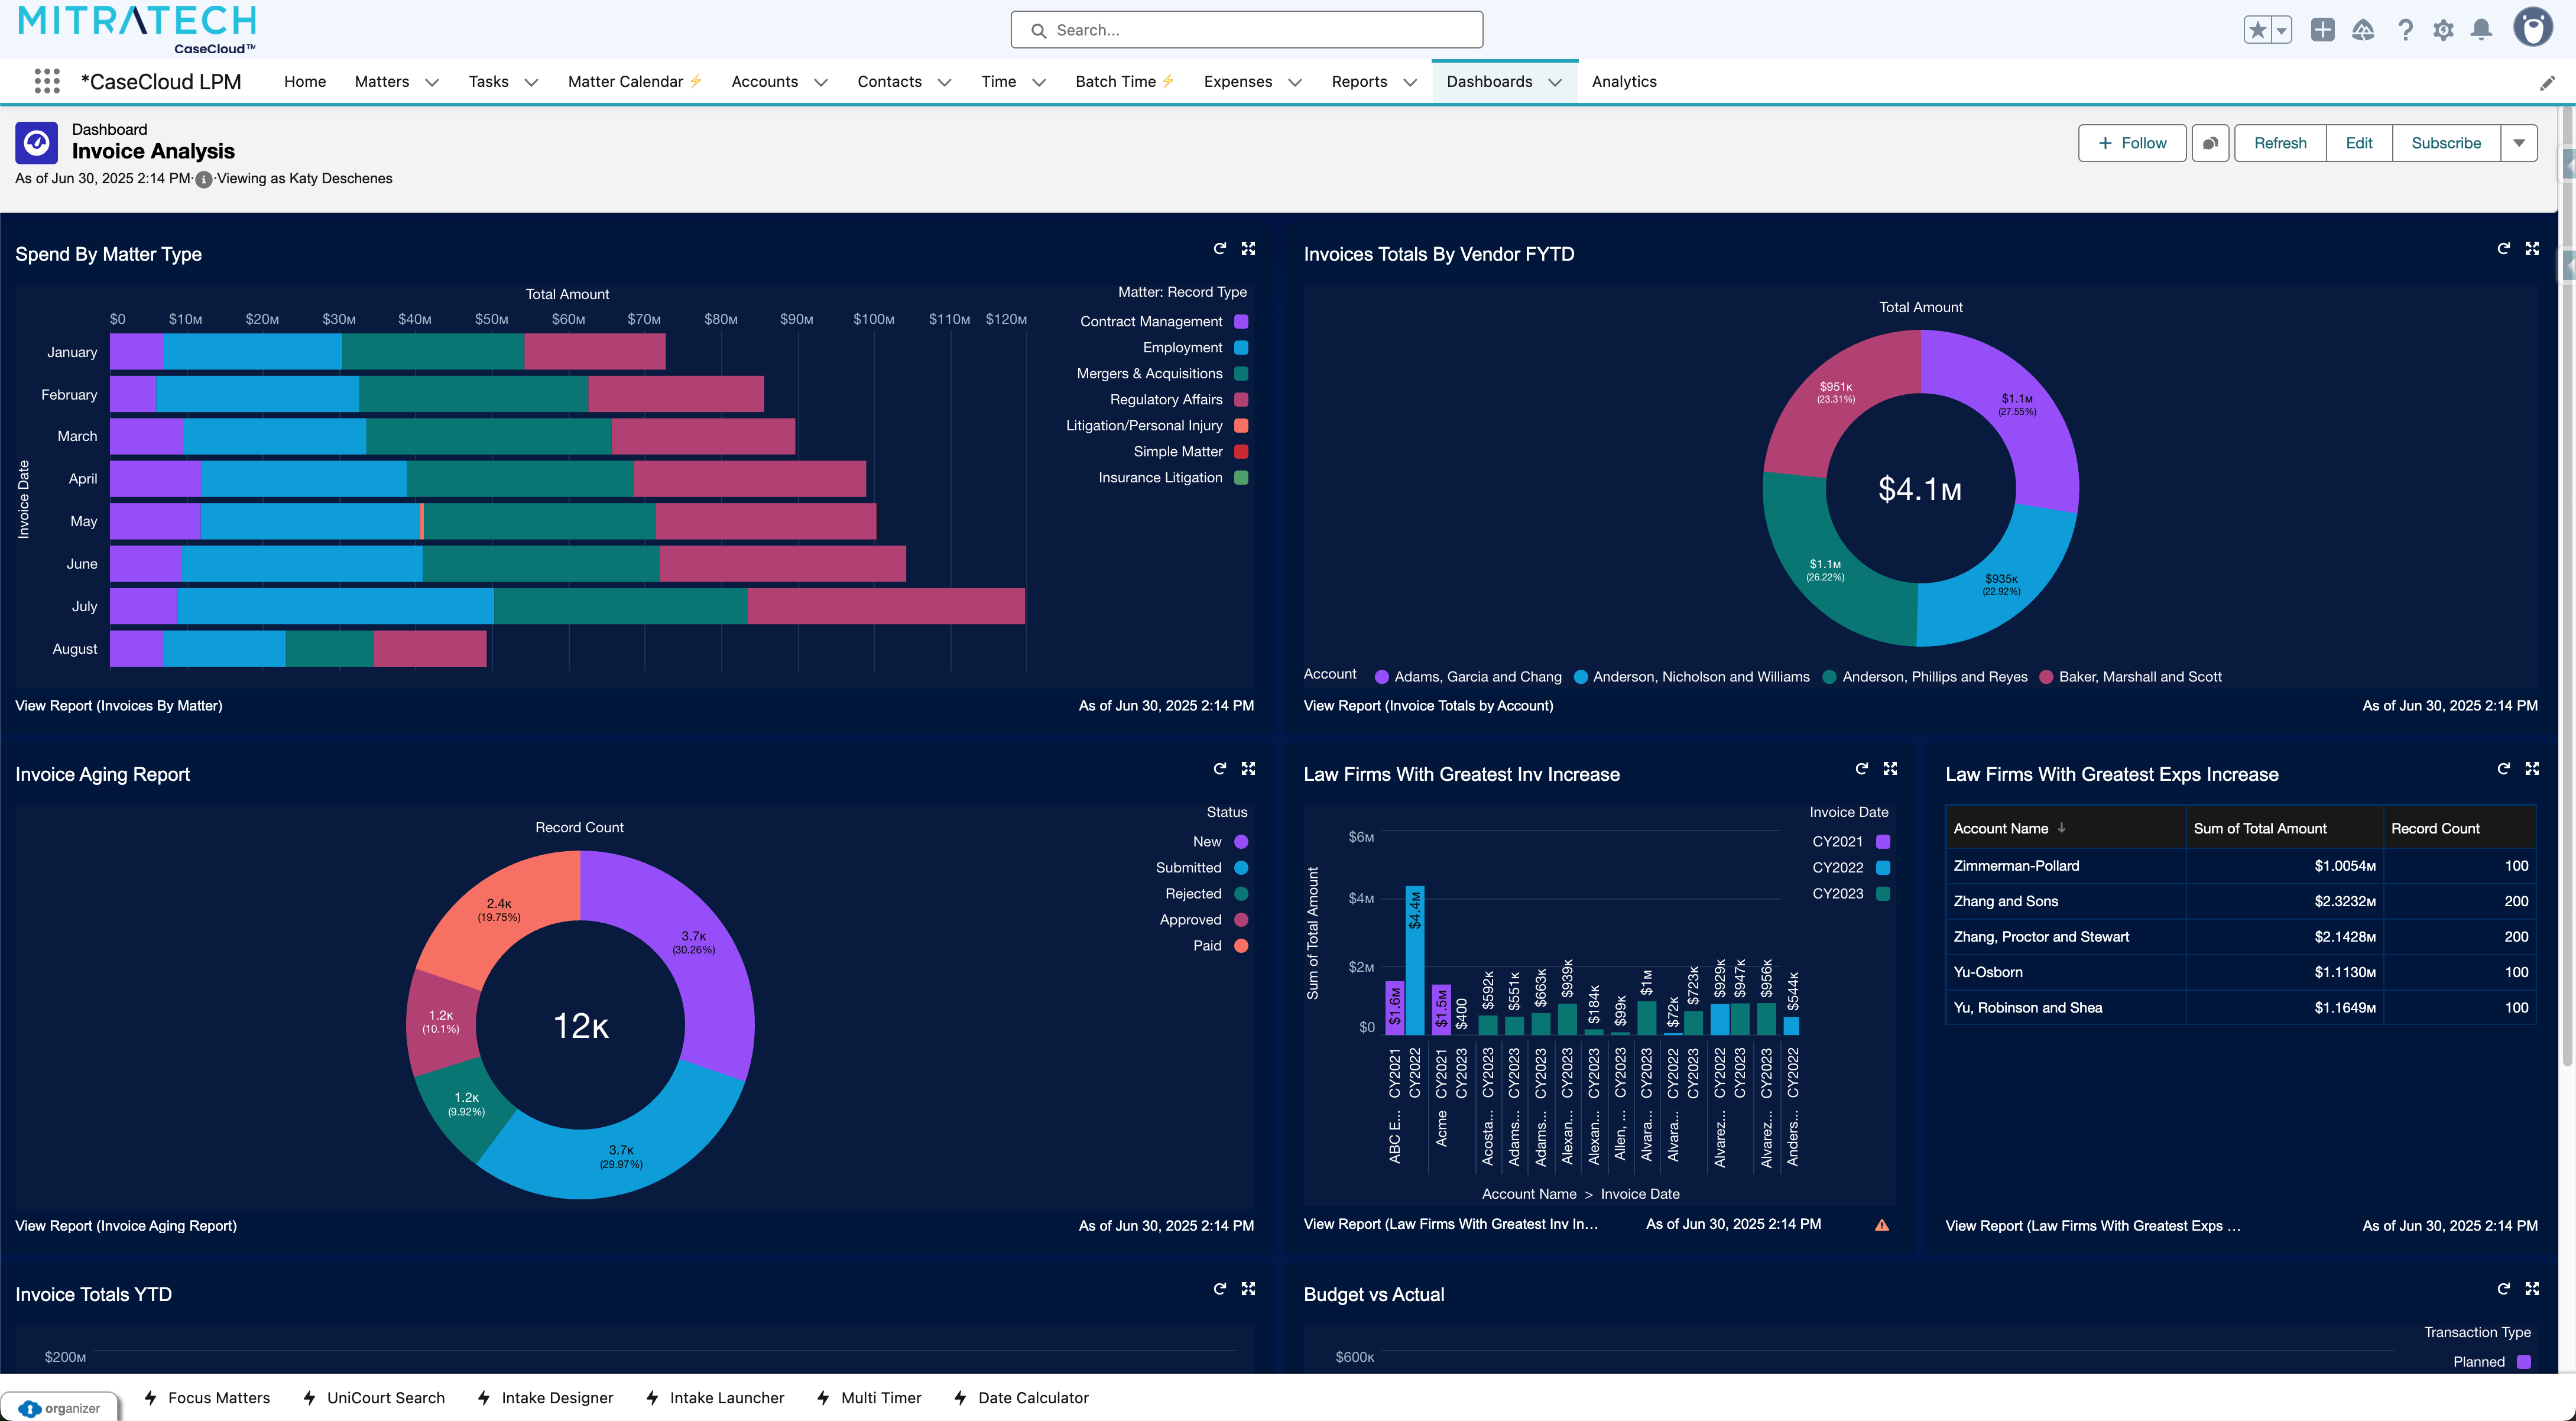This screenshot has height=1421, width=2576.
Task: Open View Report (Invoices By Matter) link
Action: click(x=119, y=705)
